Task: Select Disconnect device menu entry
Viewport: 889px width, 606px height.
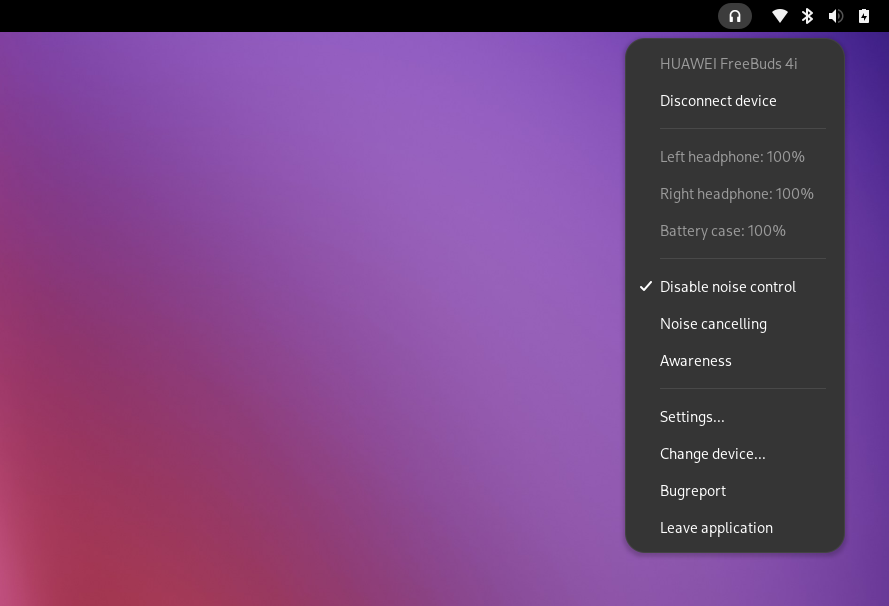Action: click(x=735, y=101)
